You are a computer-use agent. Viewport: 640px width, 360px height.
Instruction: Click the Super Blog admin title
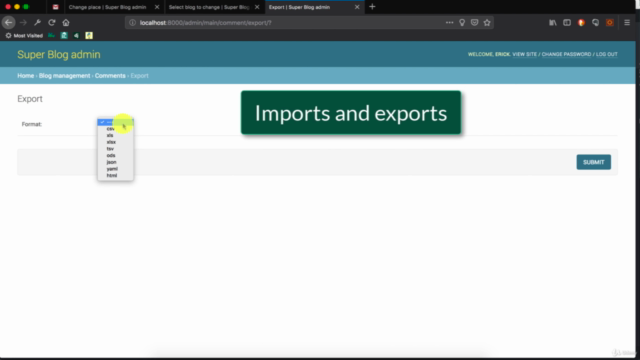[59, 54]
